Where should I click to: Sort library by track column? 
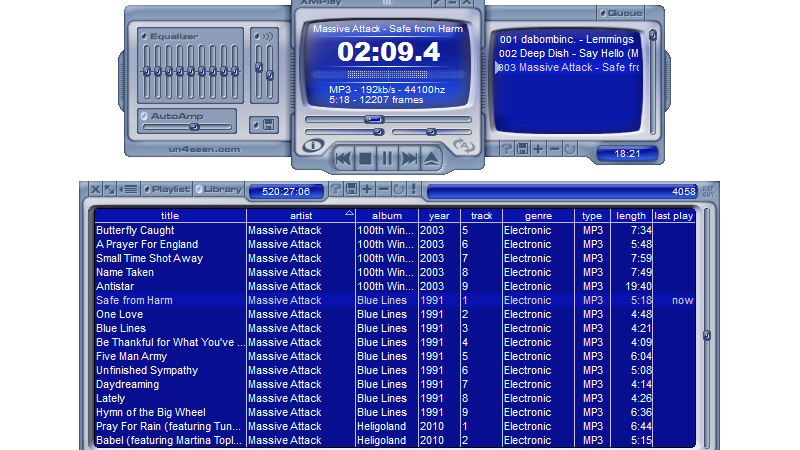click(x=481, y=216)
